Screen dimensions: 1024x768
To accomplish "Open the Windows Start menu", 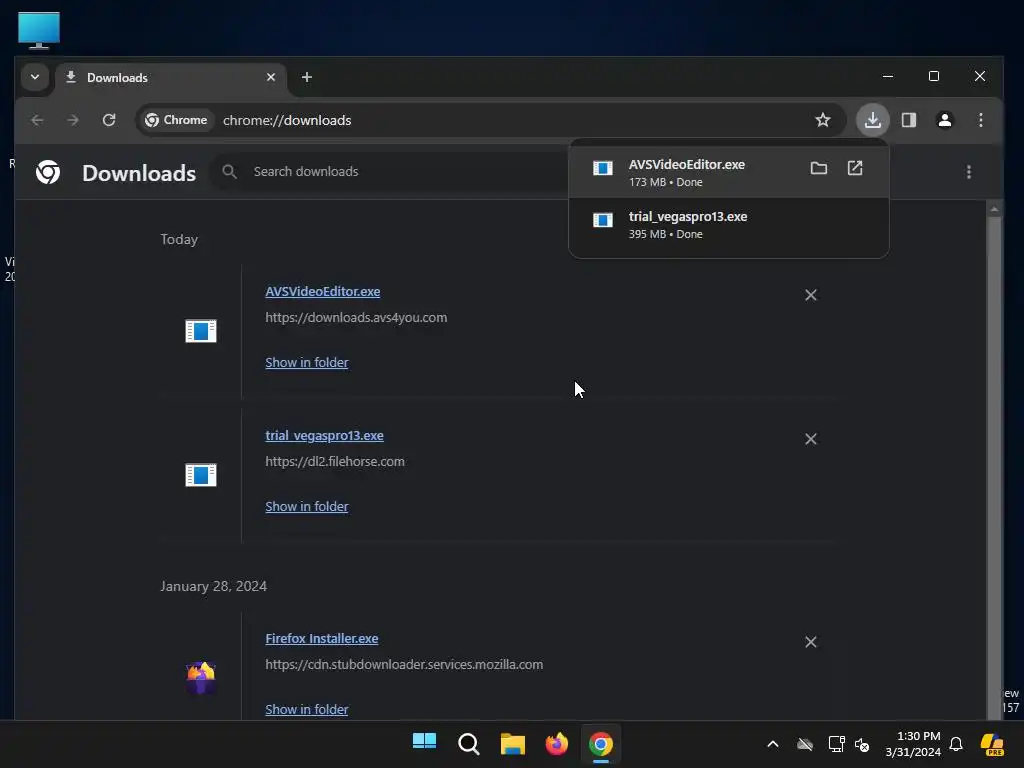I will tap(424, 743).
